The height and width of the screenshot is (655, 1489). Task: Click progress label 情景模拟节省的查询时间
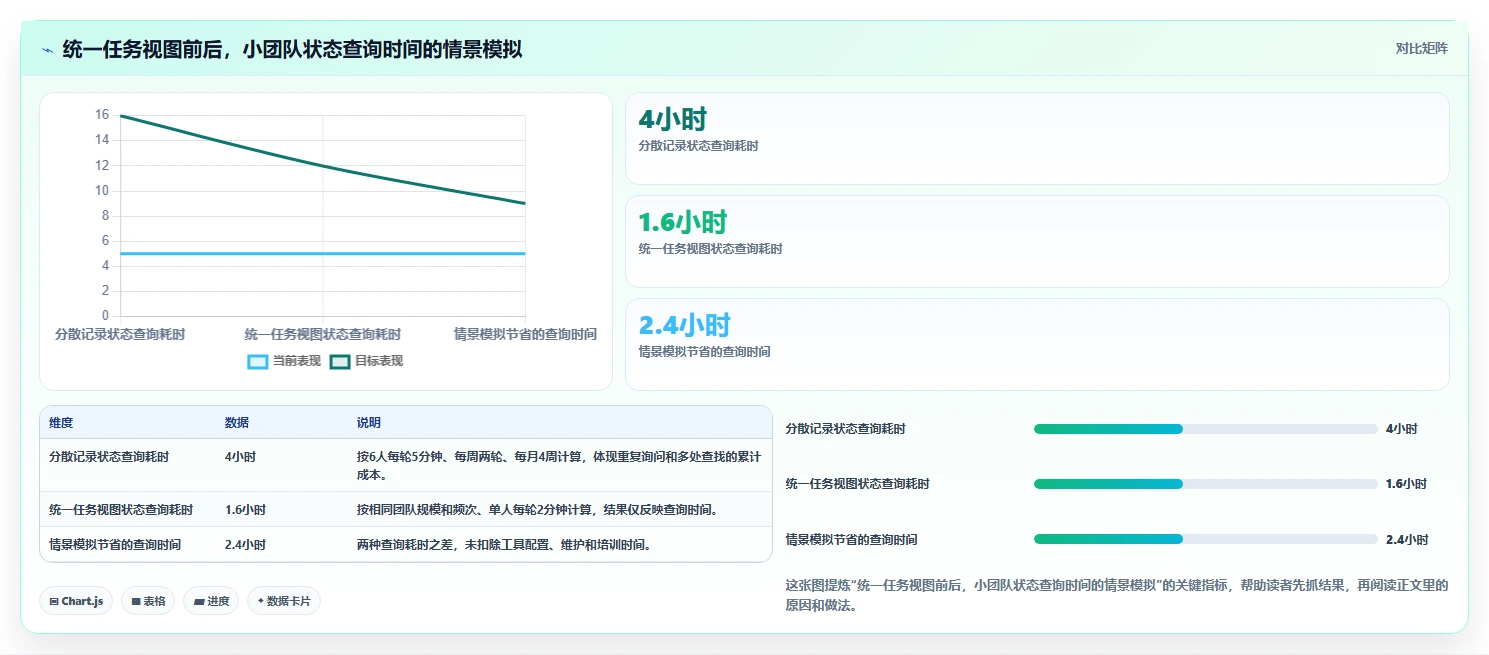[852, 540]
